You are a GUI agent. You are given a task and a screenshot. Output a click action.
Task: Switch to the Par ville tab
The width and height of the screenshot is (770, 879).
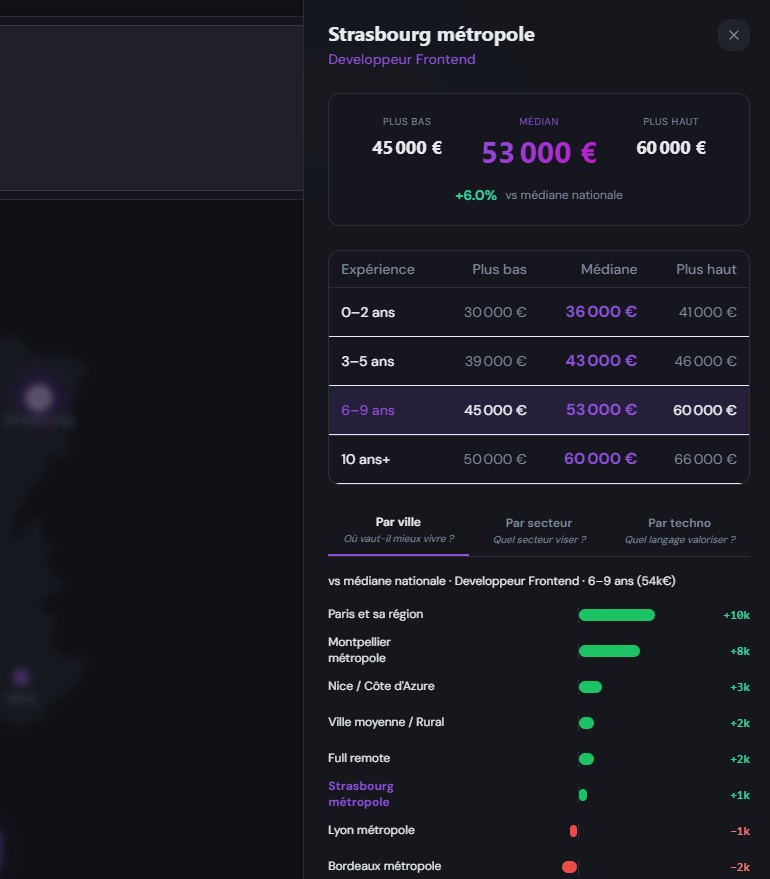(x=398, y=530)
